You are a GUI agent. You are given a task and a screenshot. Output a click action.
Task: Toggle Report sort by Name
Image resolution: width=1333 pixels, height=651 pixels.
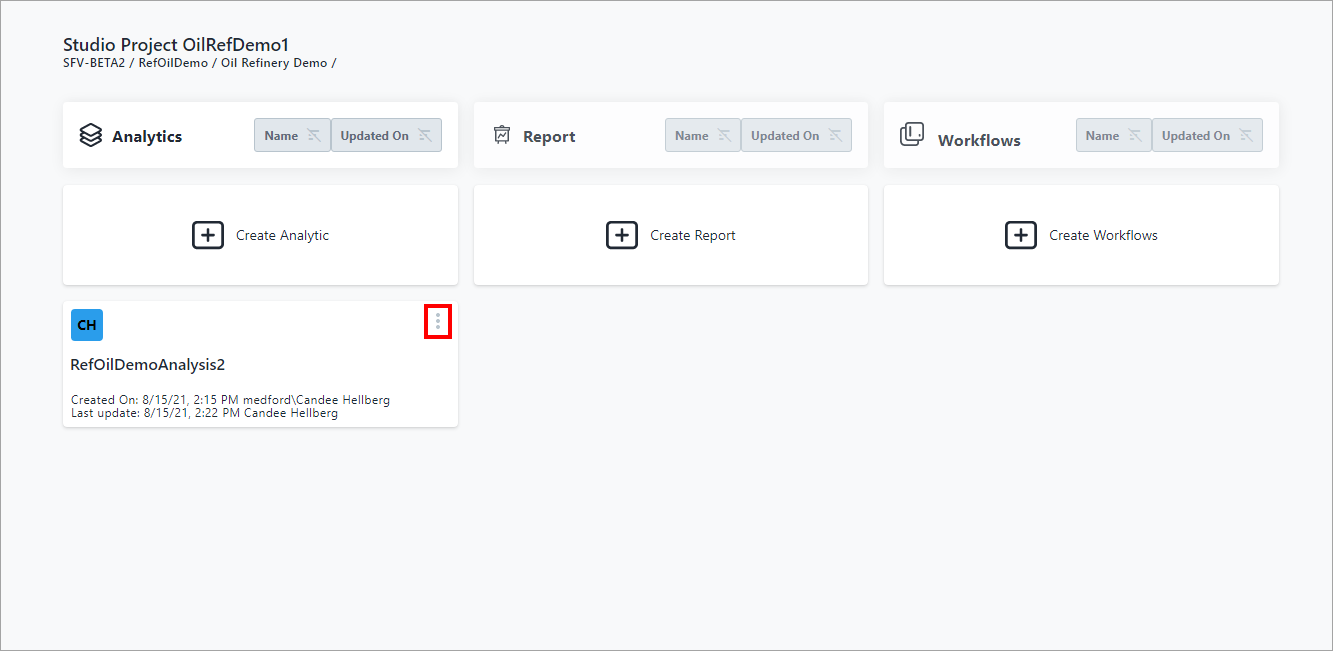703,136
